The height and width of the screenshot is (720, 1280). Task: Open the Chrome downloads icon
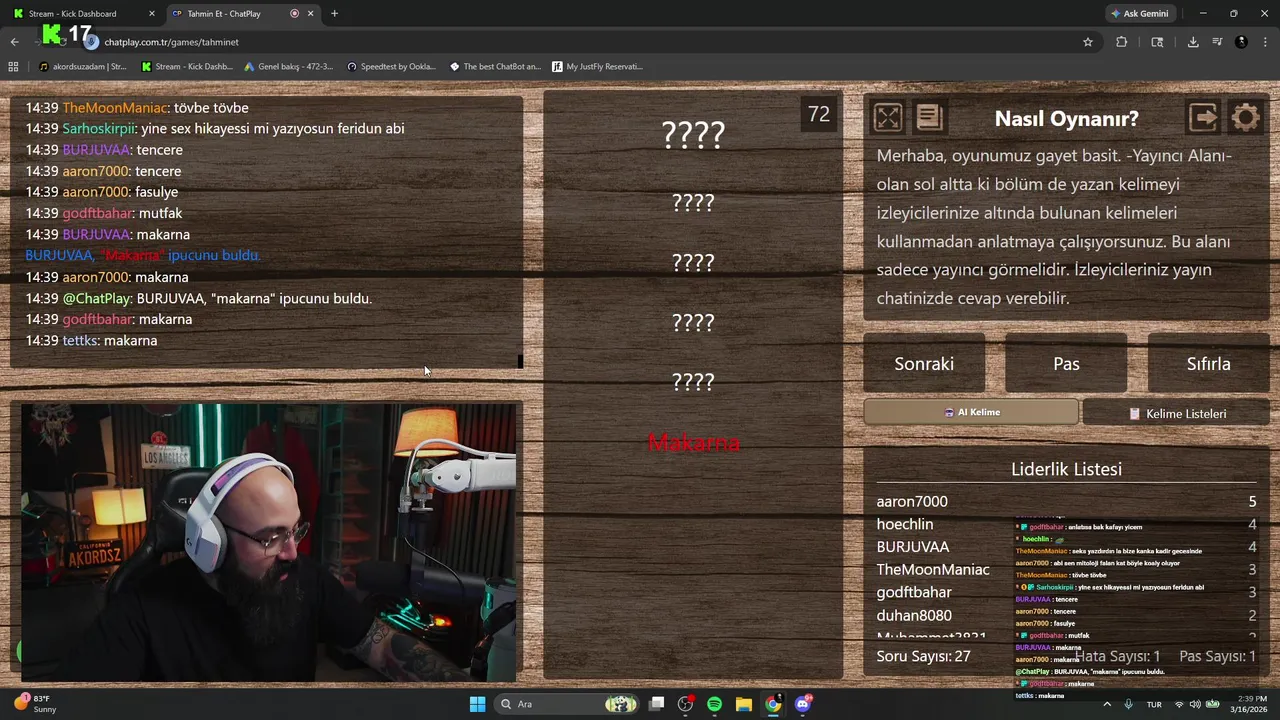[1193, 42]
